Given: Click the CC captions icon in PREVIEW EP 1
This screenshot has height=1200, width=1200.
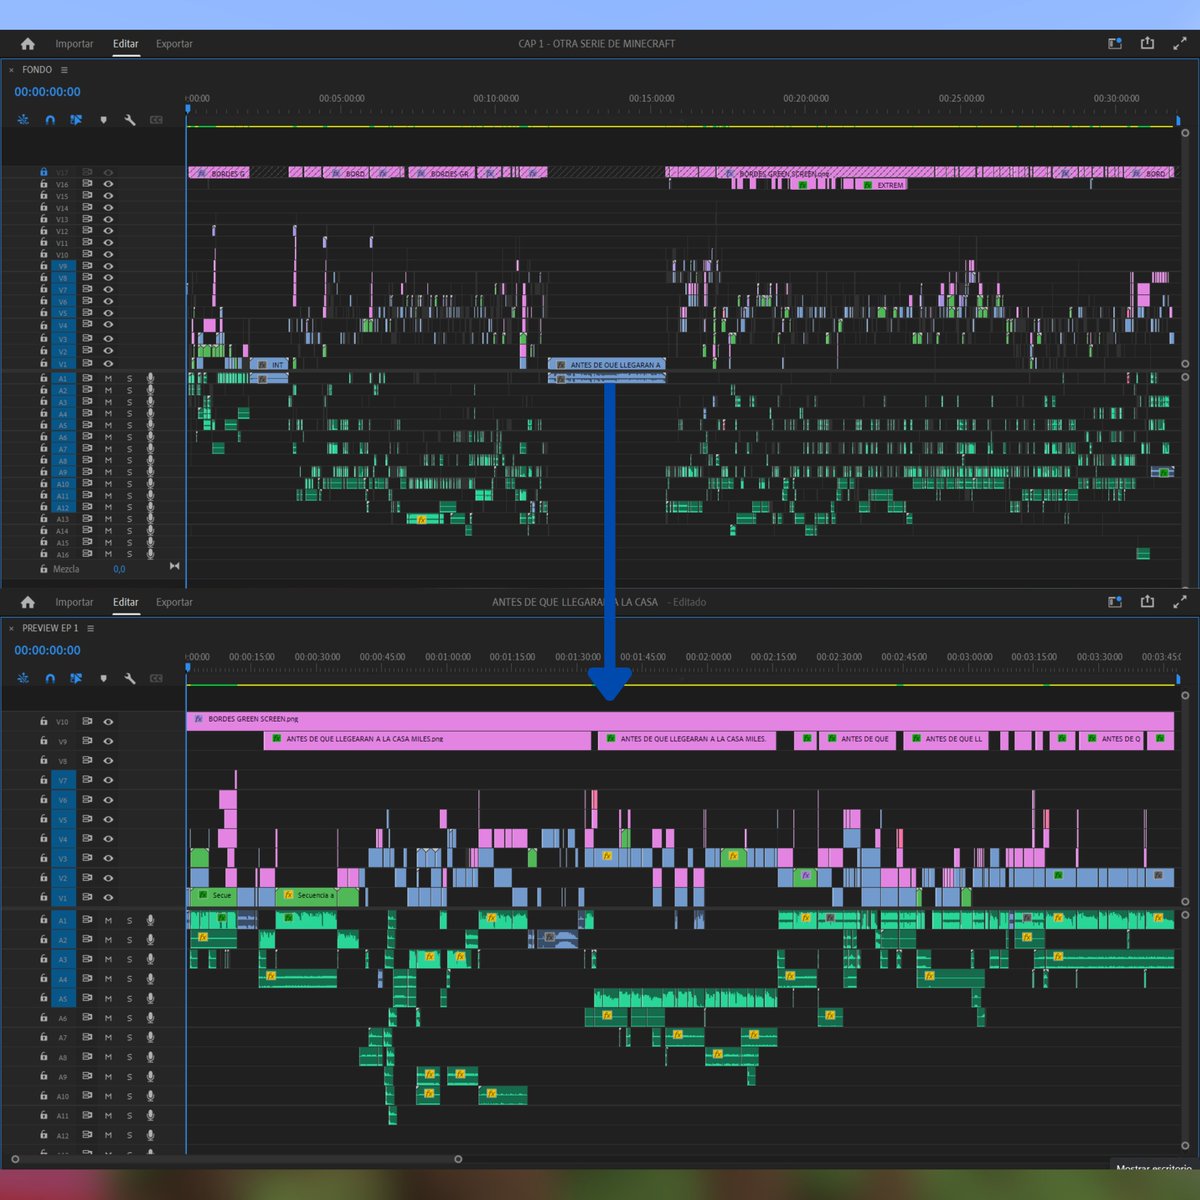Looking at the screenshot, I should click(x=156, y=678).
